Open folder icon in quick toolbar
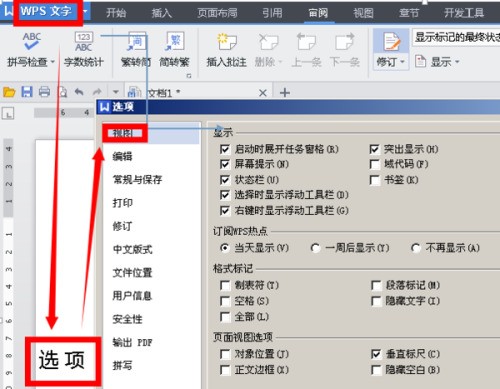 (x=9, y=92)
